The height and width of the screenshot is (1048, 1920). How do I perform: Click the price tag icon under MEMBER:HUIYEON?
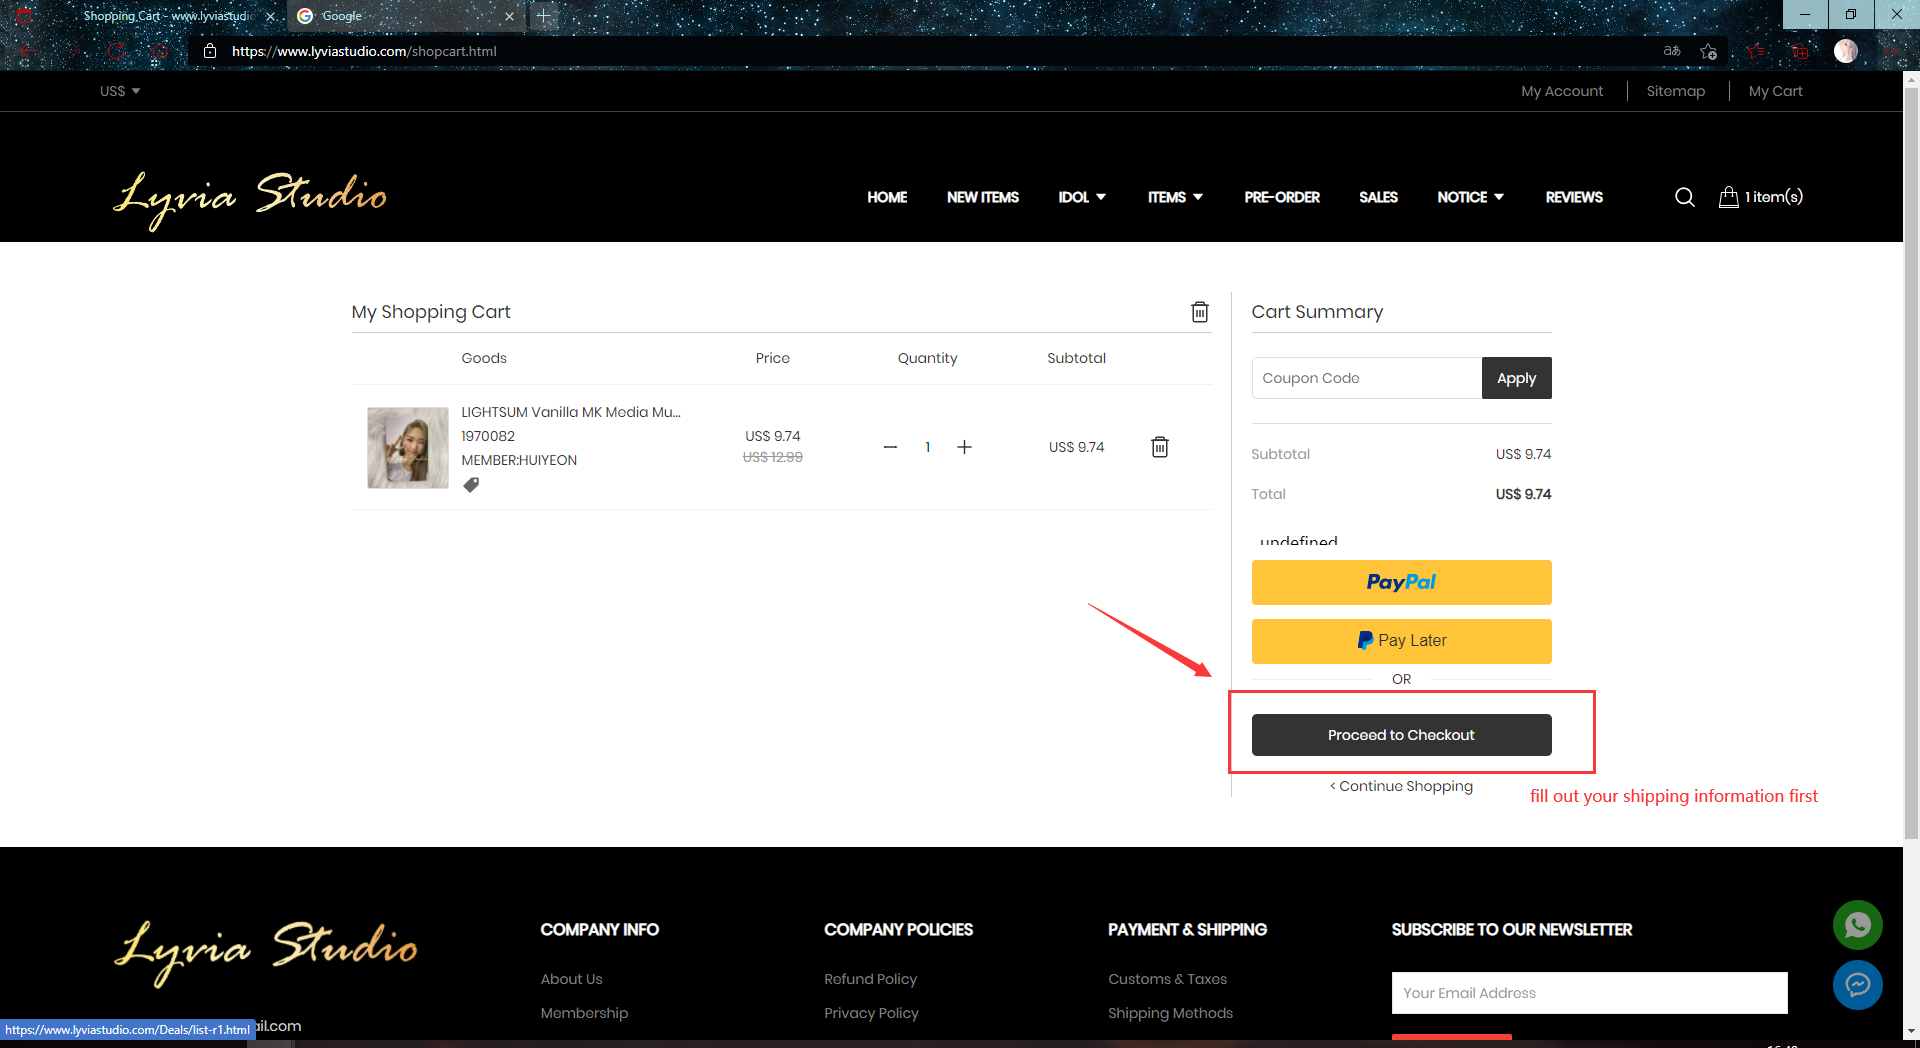(x=471, y=485)
